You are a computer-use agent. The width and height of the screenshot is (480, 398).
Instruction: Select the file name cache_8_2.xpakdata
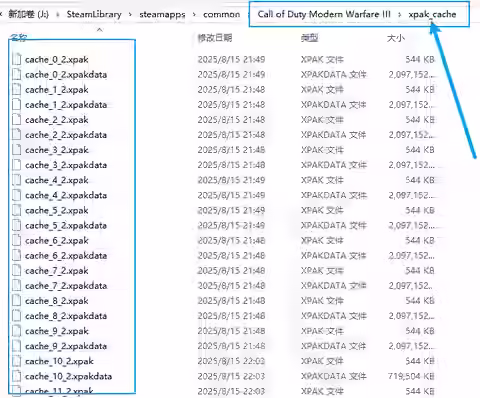tap(66, 316)
